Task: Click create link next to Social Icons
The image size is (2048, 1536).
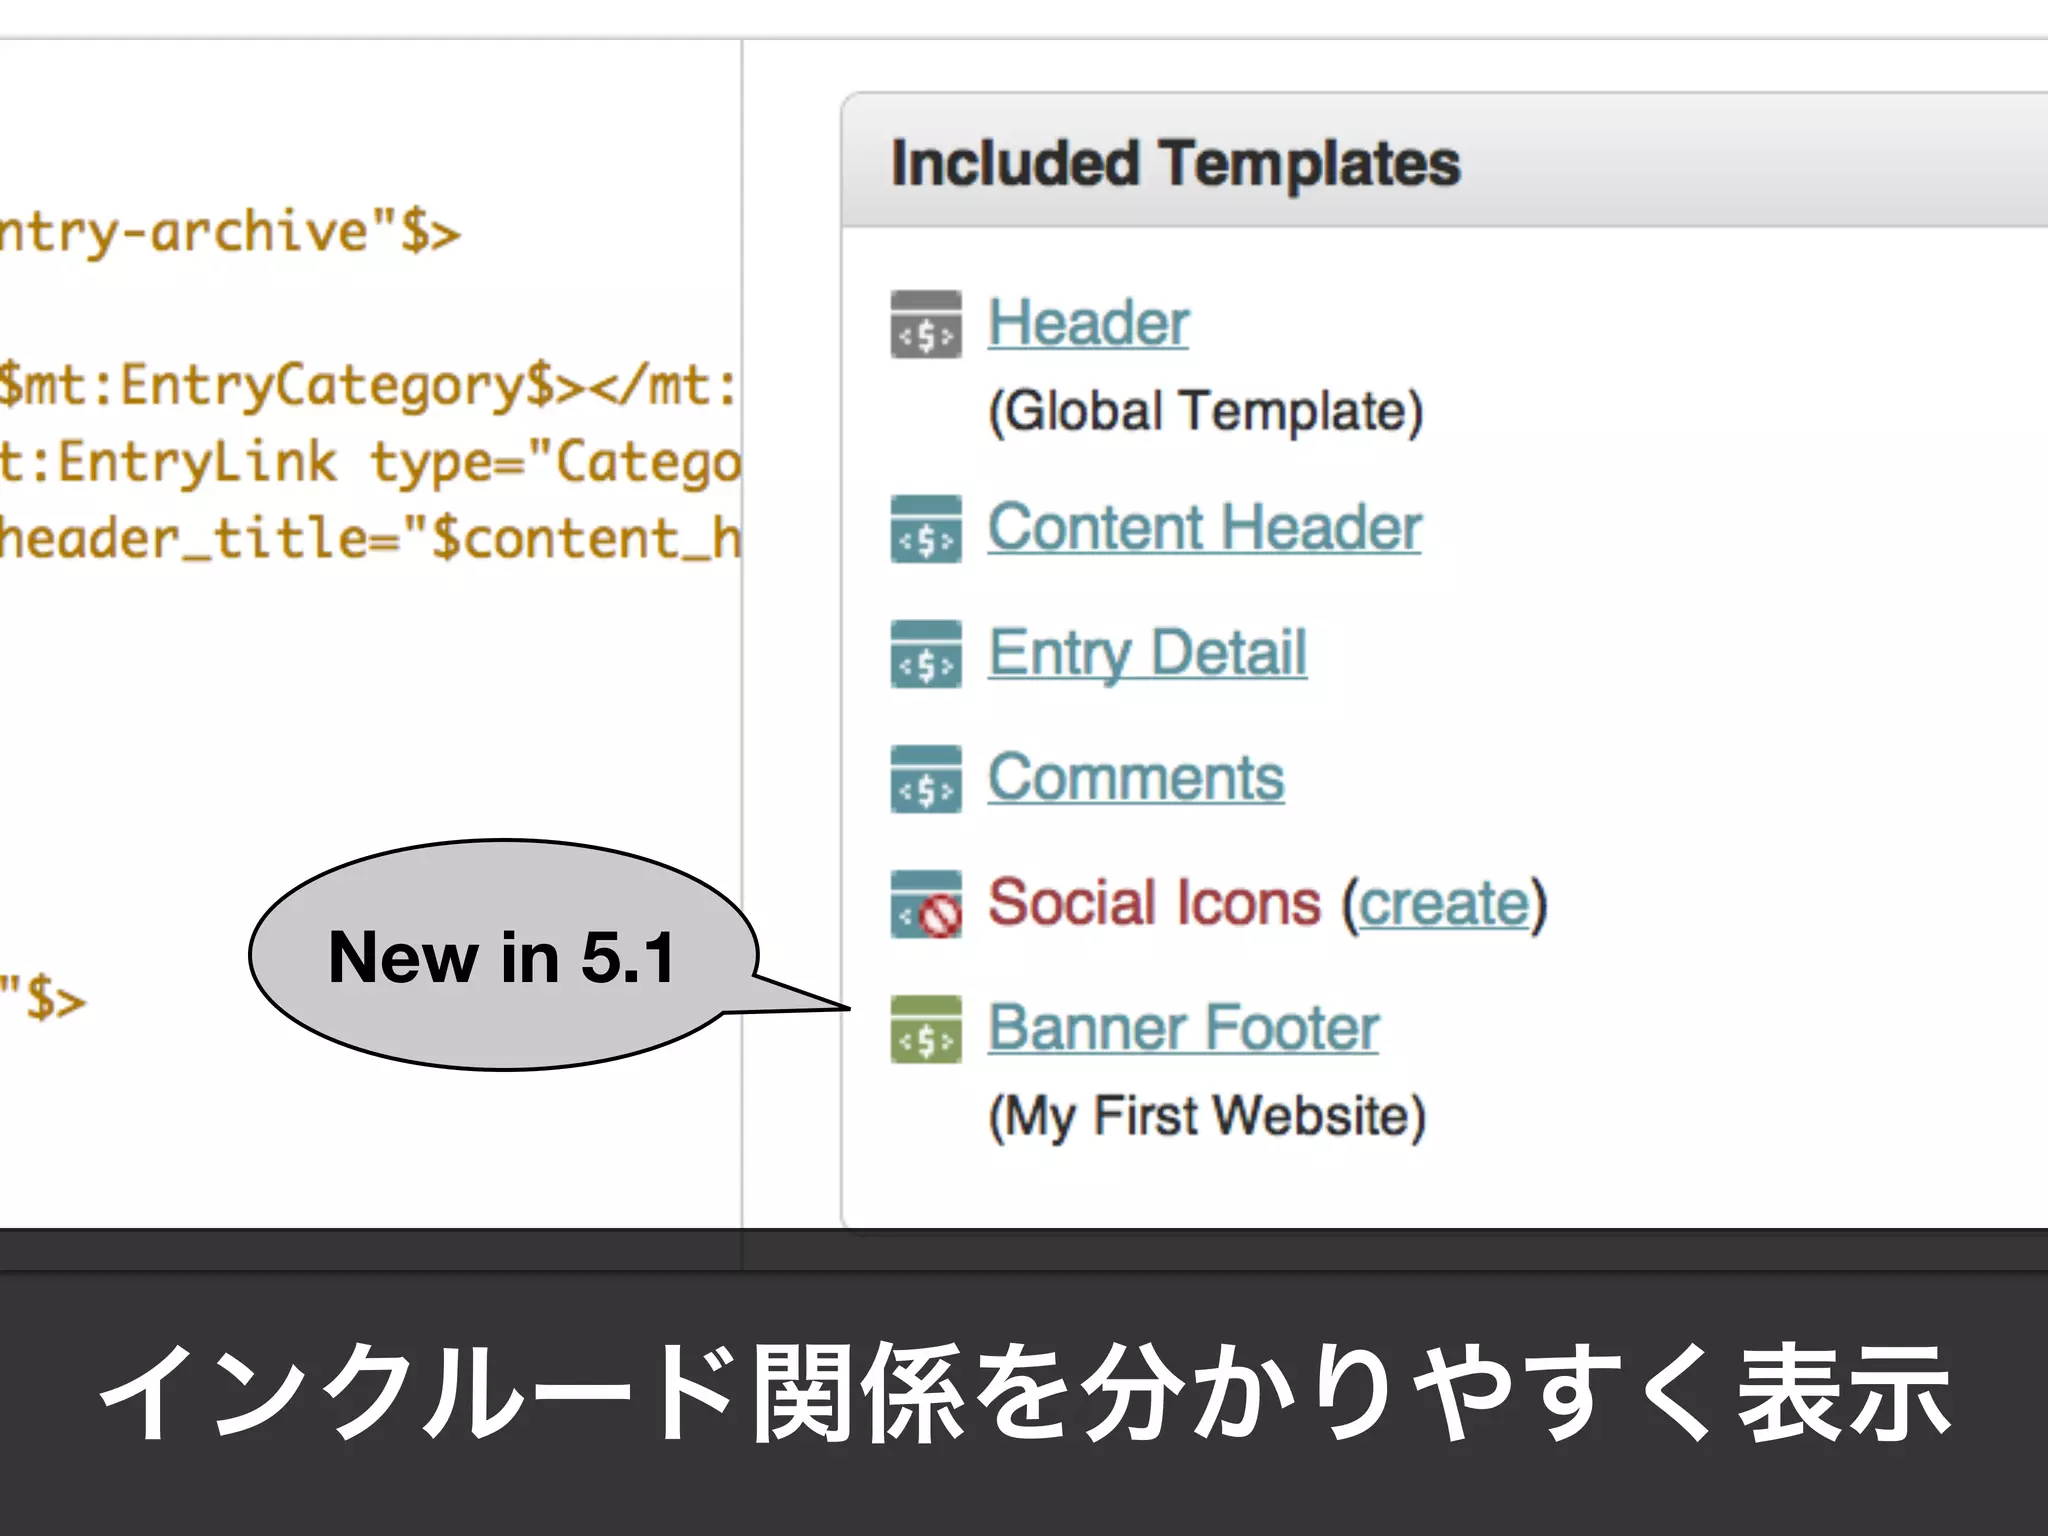Action: pos(1444,904)
